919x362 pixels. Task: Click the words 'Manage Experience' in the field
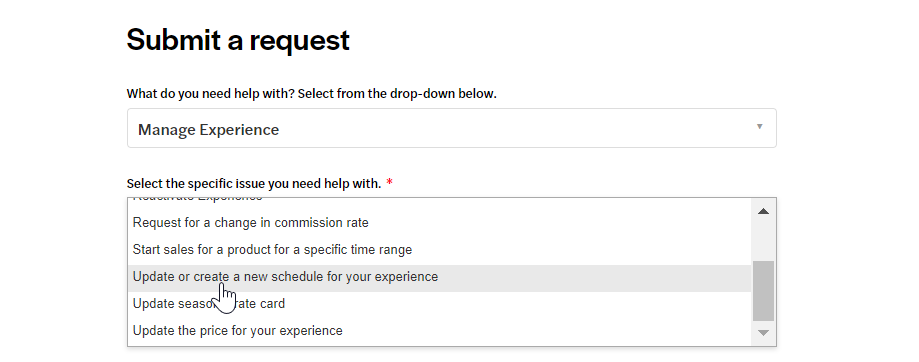click(208, 129)
